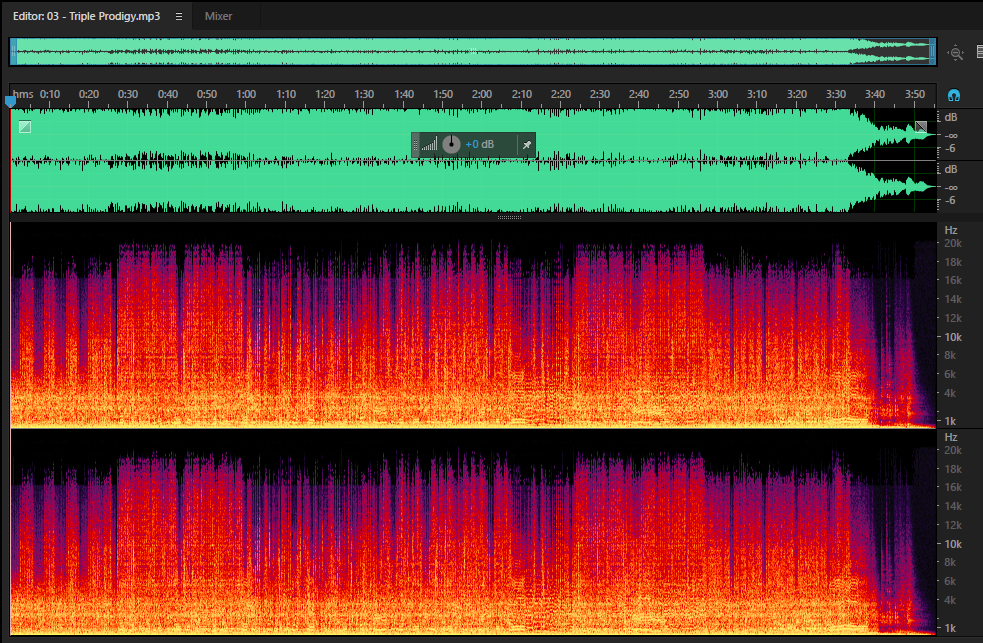Viewport: 983px width, 643px height.
Task: Click the 1k label on the top frequency scale
Action: click(950, 421)
